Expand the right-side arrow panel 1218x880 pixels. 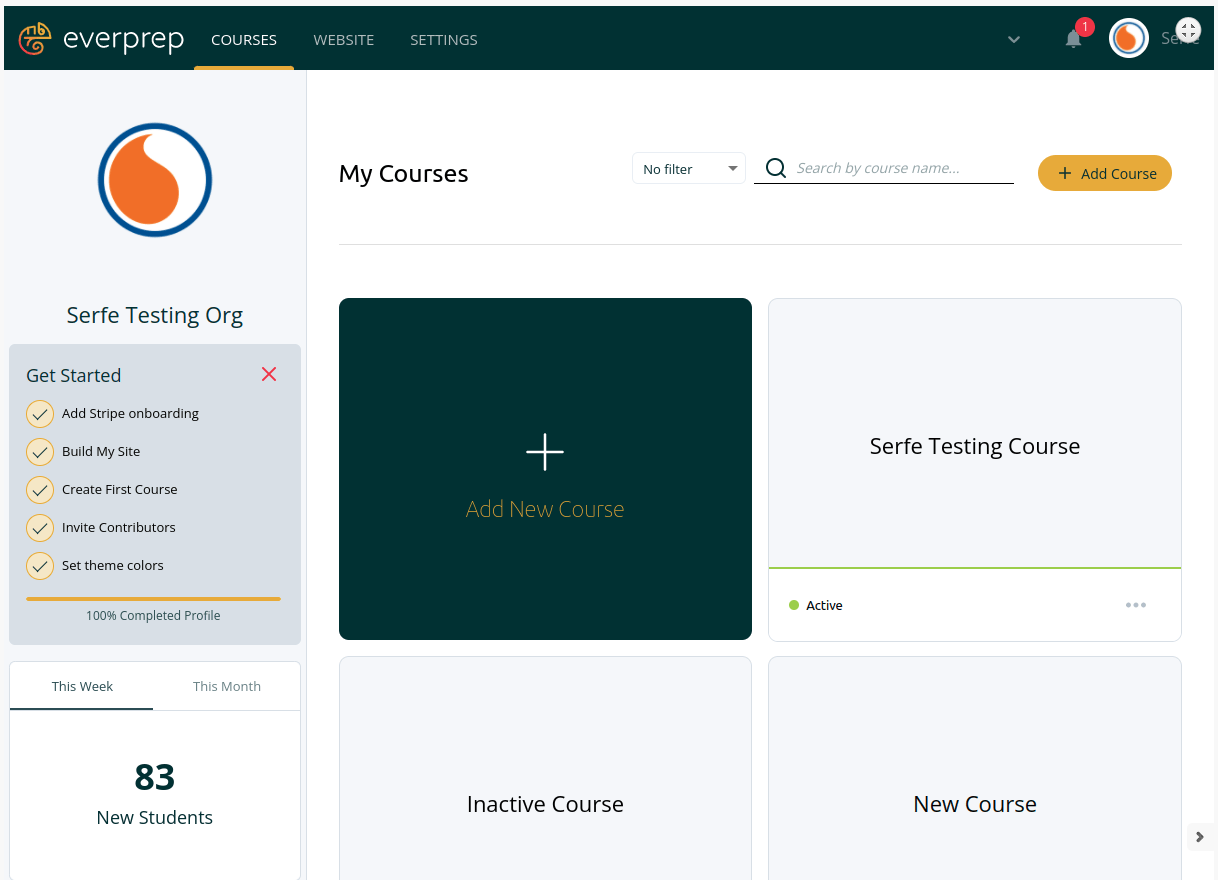pyautogui.click(x=1200, y=837)
